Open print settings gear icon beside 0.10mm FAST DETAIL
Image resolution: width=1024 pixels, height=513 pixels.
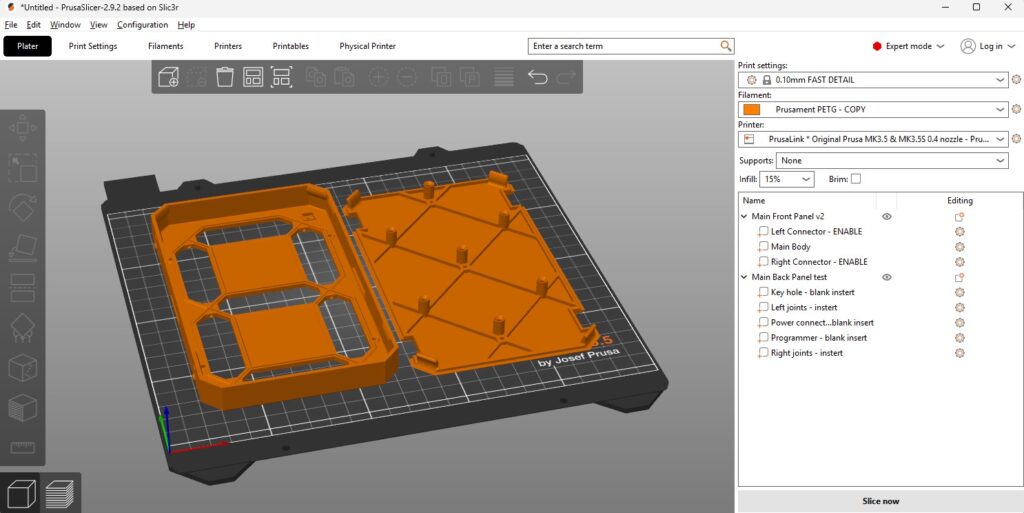(1016, 80)
